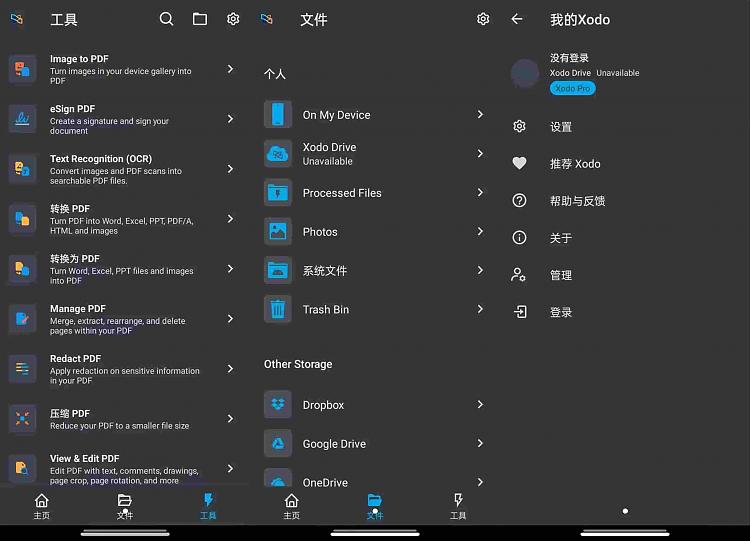750x541 pixels.
Task: Tap the user-gear icon beside 管理
Action: 518,275
